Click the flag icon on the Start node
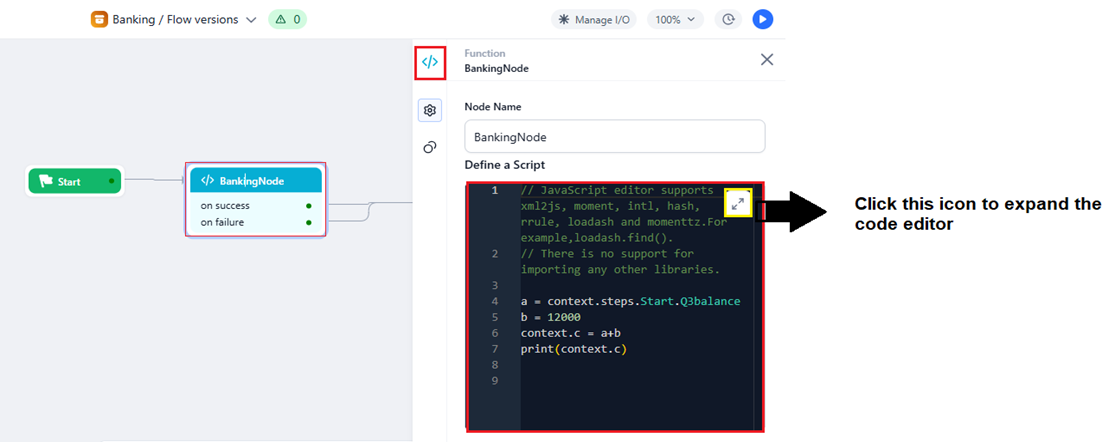Screen dimensions: 1115x442 coord(46,181)
